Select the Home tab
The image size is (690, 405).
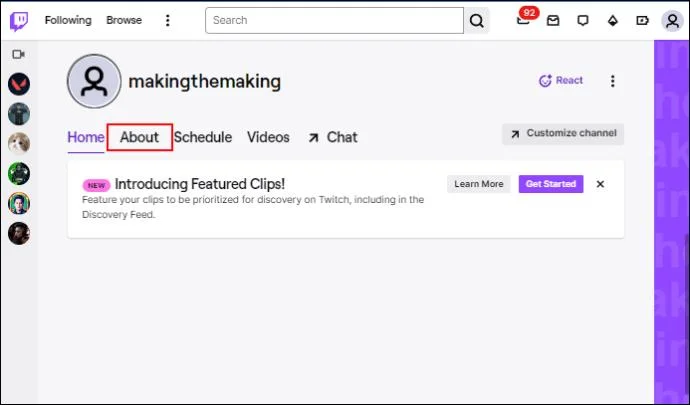click(85, 137)
